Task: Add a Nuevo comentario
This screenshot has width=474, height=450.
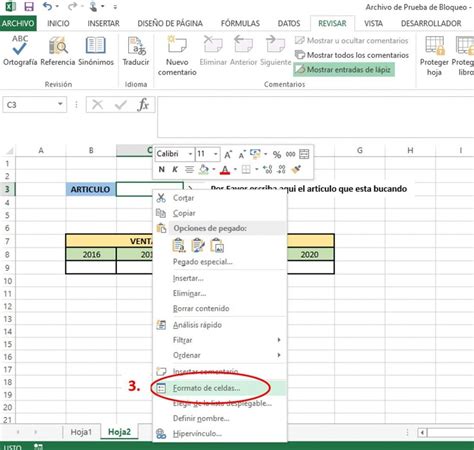Action: click(177, 55)
